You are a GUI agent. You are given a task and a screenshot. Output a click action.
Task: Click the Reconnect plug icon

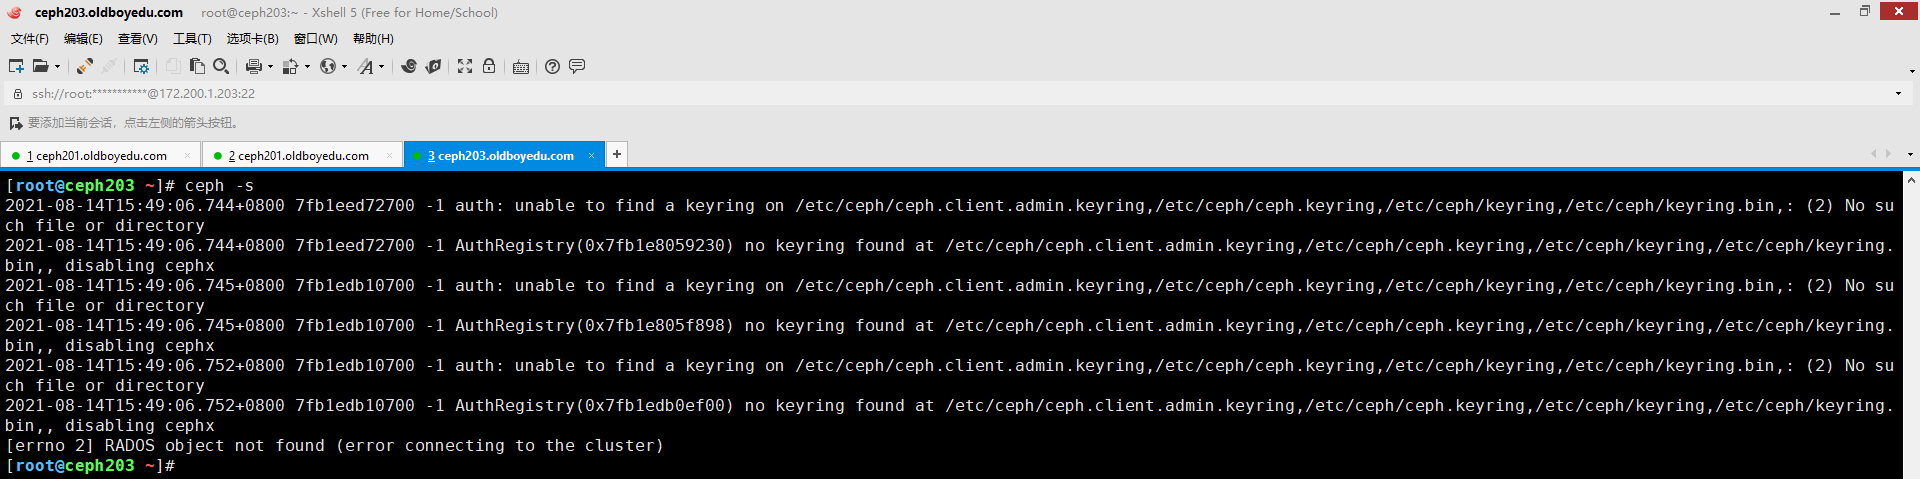85,66
